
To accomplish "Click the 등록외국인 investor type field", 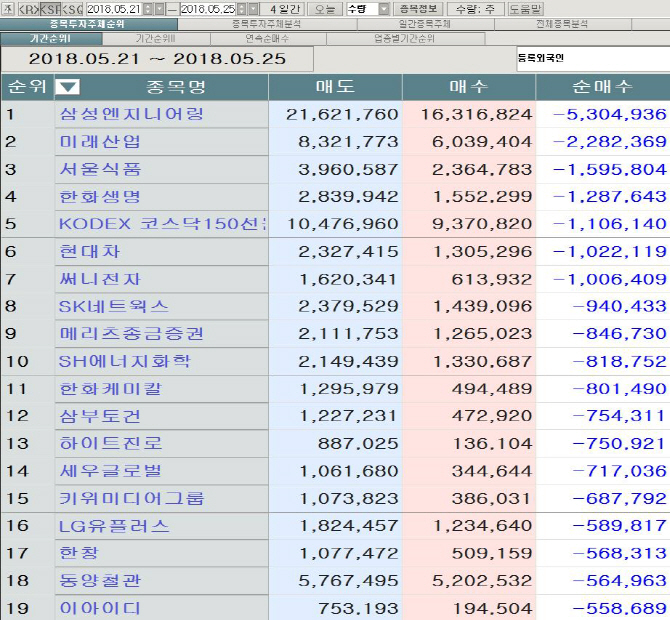I will 593,59.
